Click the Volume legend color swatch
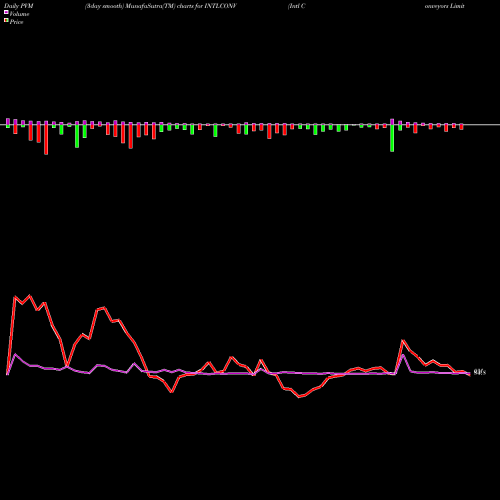The height and width of the screenshot is (500, 500). tap(6, 12)
